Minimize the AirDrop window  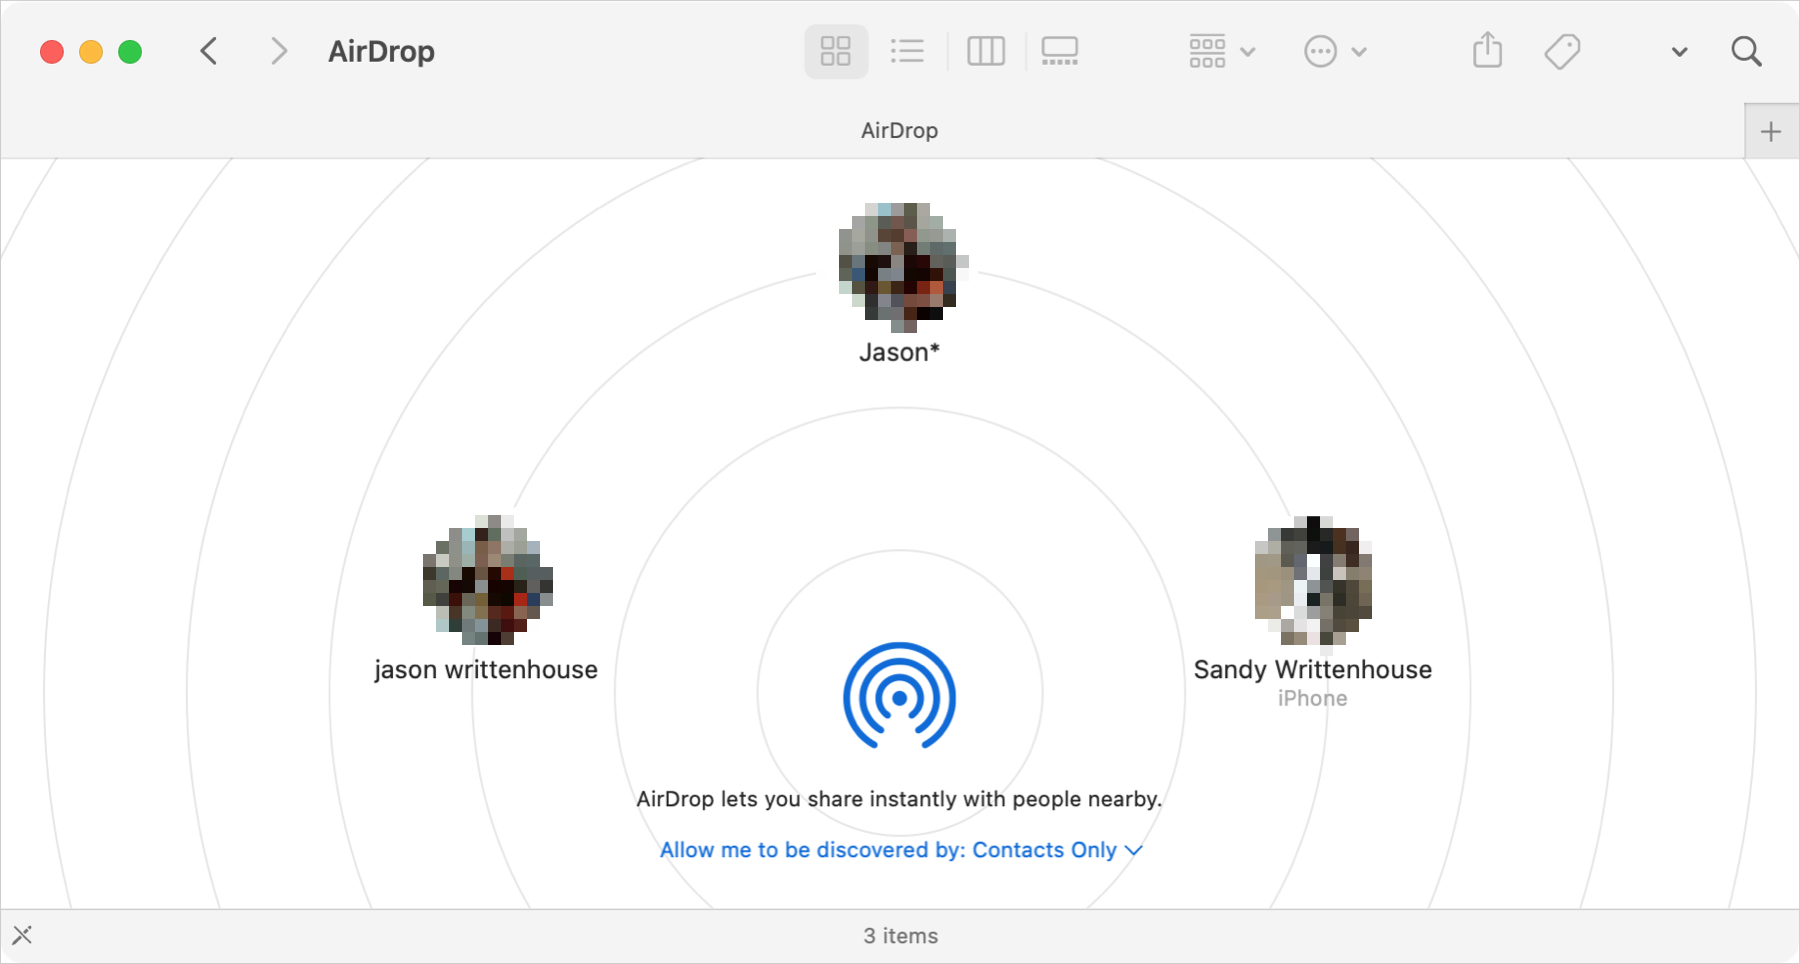(91, 52)
